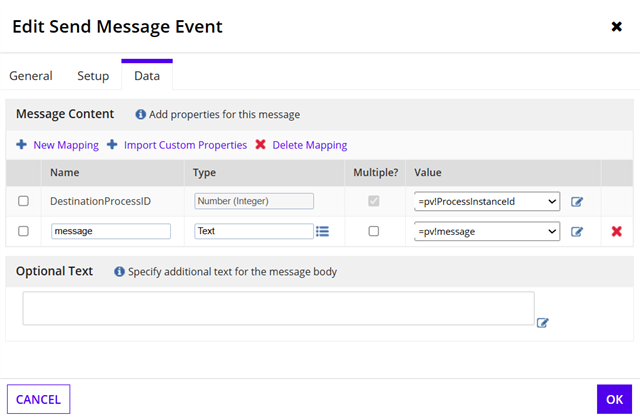Open expression editor for DestinationProcessID value

577,202
